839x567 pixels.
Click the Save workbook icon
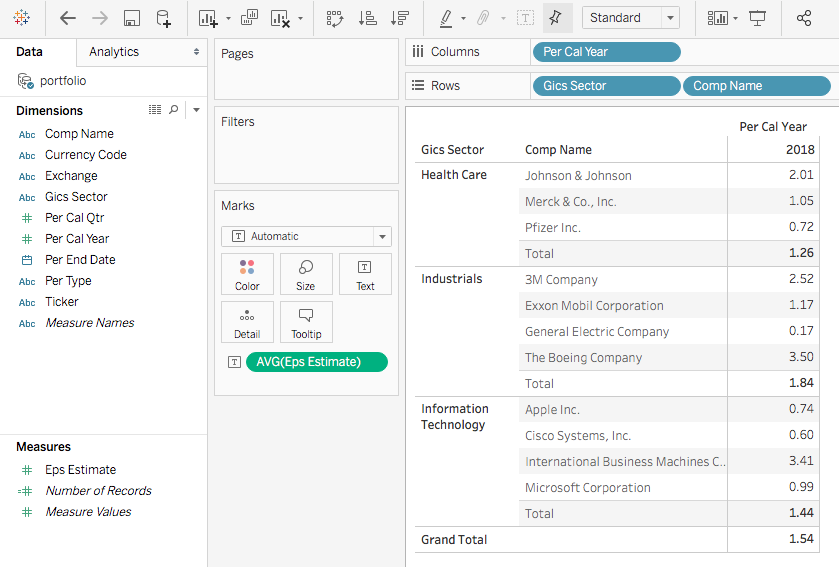click(x=131, y=18)
